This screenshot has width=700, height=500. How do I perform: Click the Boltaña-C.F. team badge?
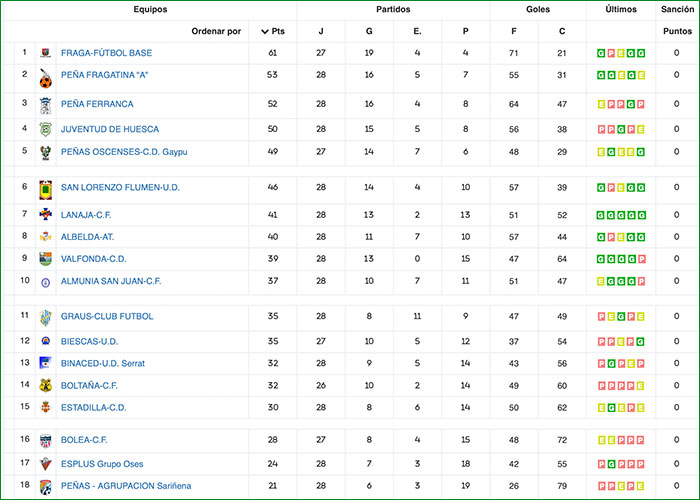[x=44, y=385]
